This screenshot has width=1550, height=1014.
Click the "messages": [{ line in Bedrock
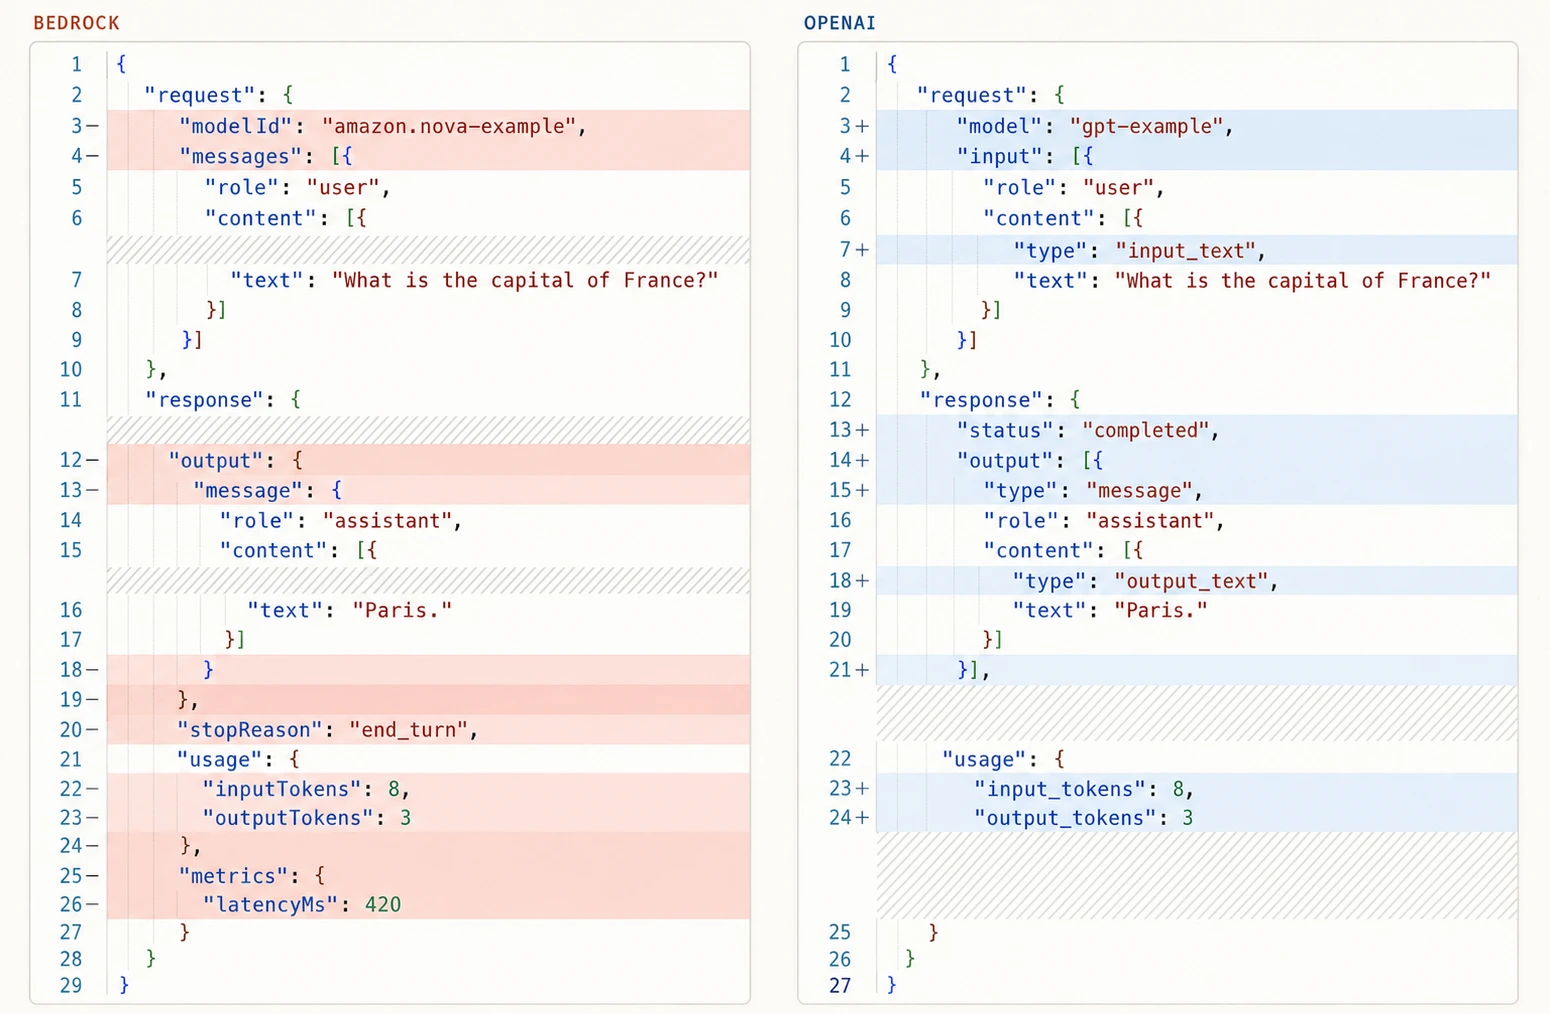(428, 156)
